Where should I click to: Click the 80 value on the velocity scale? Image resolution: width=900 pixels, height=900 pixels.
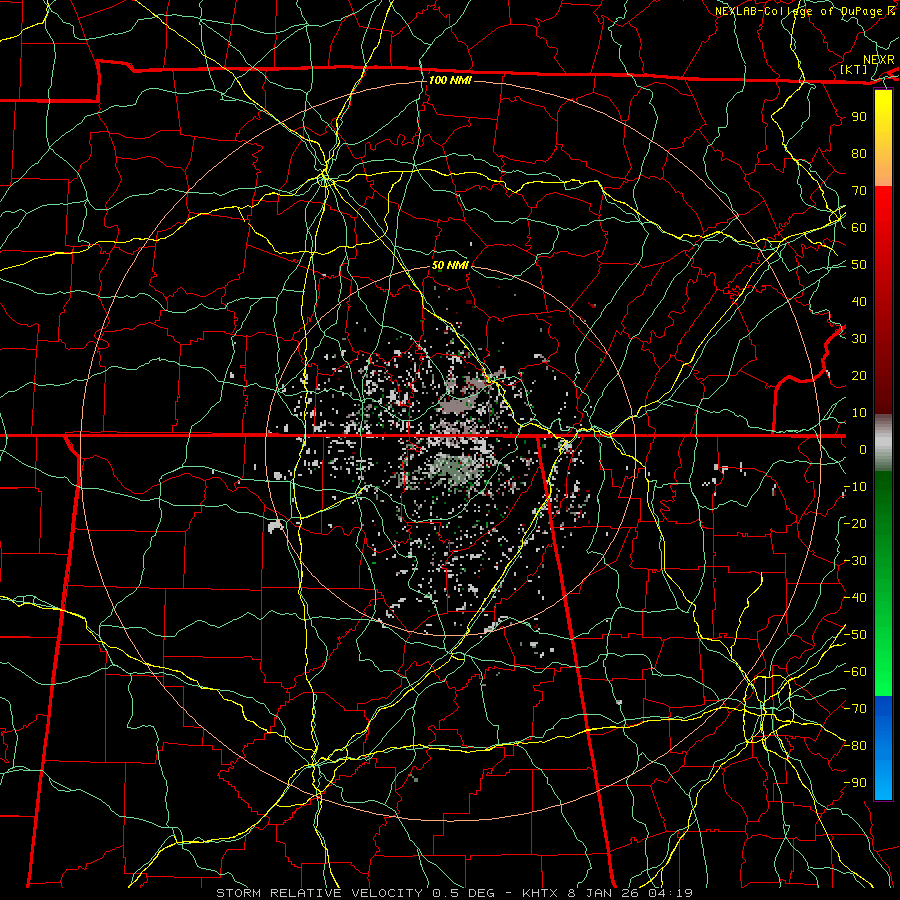(859, 153)
